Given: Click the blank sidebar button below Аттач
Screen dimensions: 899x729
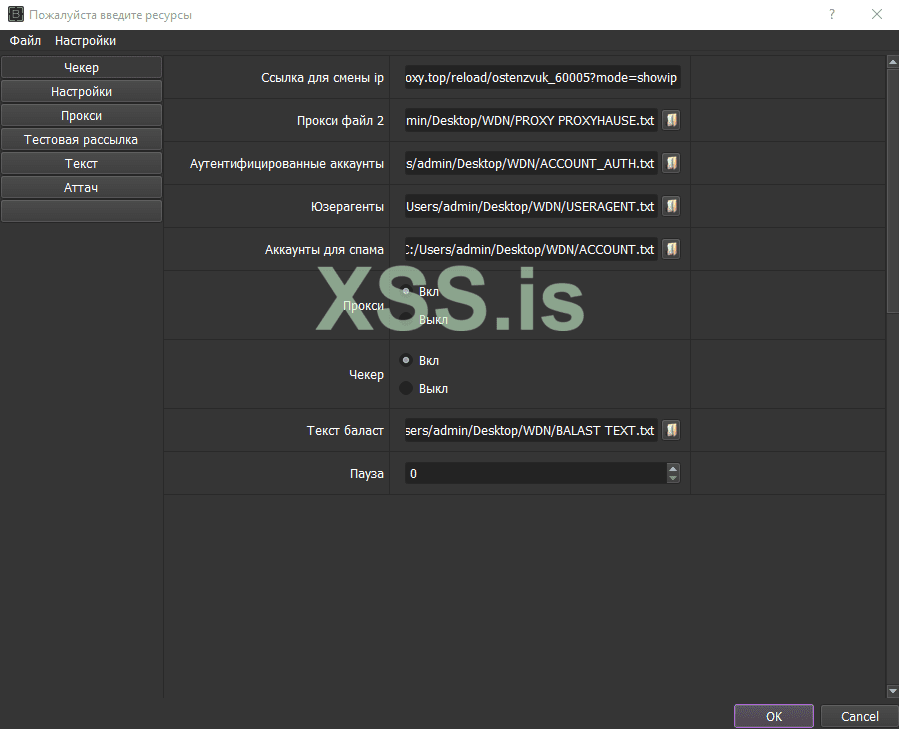Looking at the screenshot, I should point(81,211).
